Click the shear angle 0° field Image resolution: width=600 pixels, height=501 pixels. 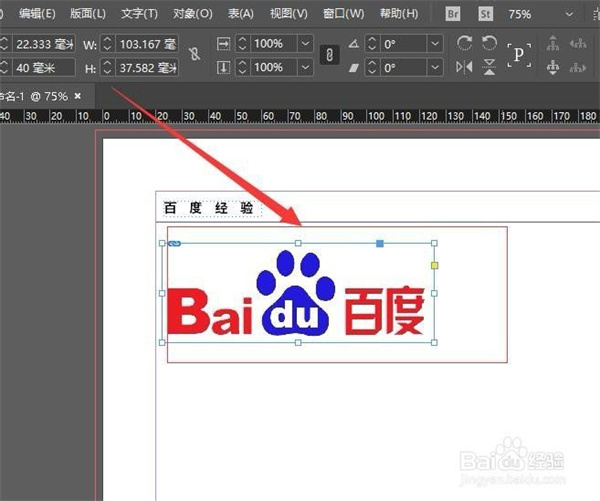point(404,68)
